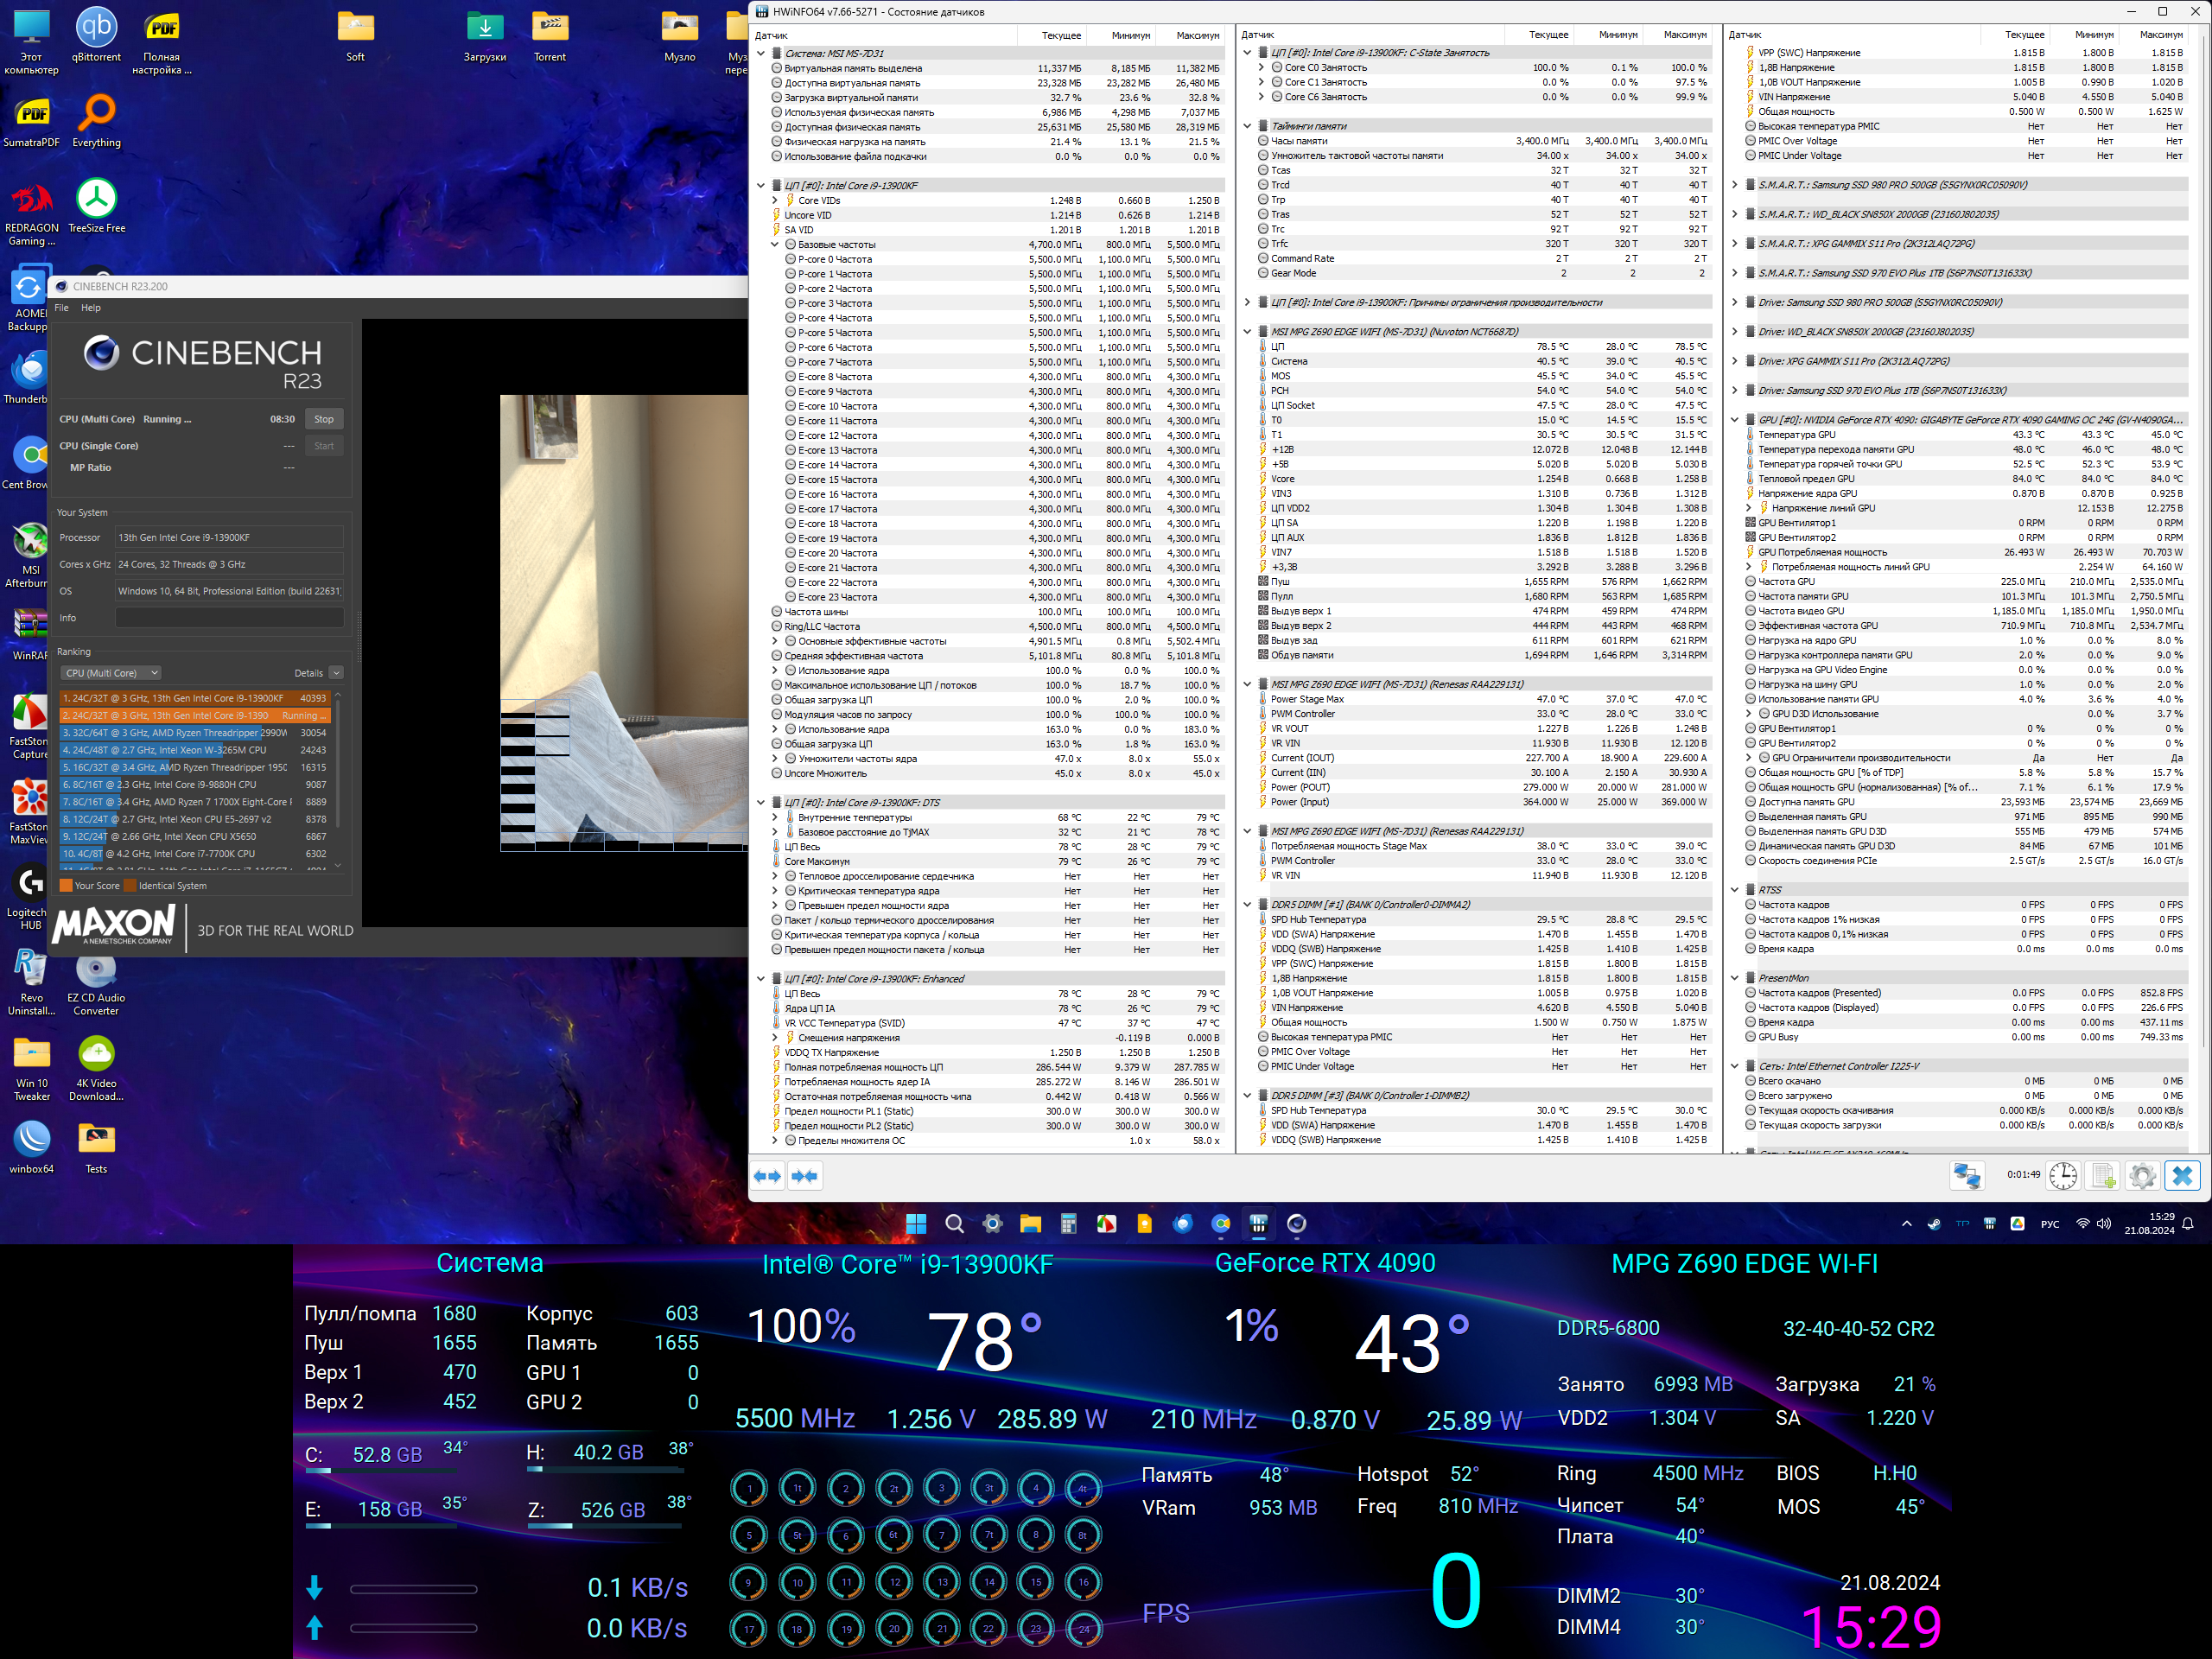Open the CPU (Multi Core) ranking dropdown
The width and height of the screenshot is (2212, 1659).
pos(111,673)
